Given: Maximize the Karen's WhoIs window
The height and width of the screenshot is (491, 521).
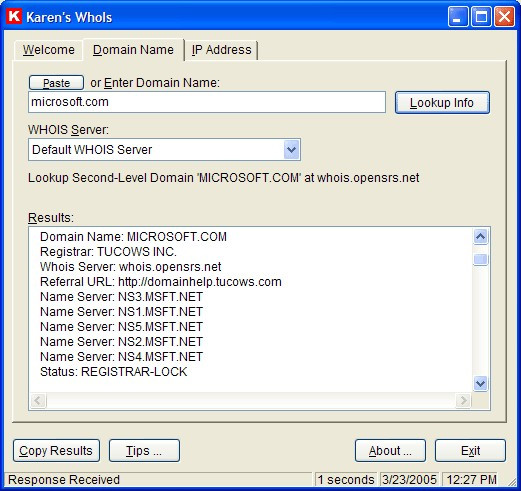Looking at the screenshot, I should coord(481,17).
